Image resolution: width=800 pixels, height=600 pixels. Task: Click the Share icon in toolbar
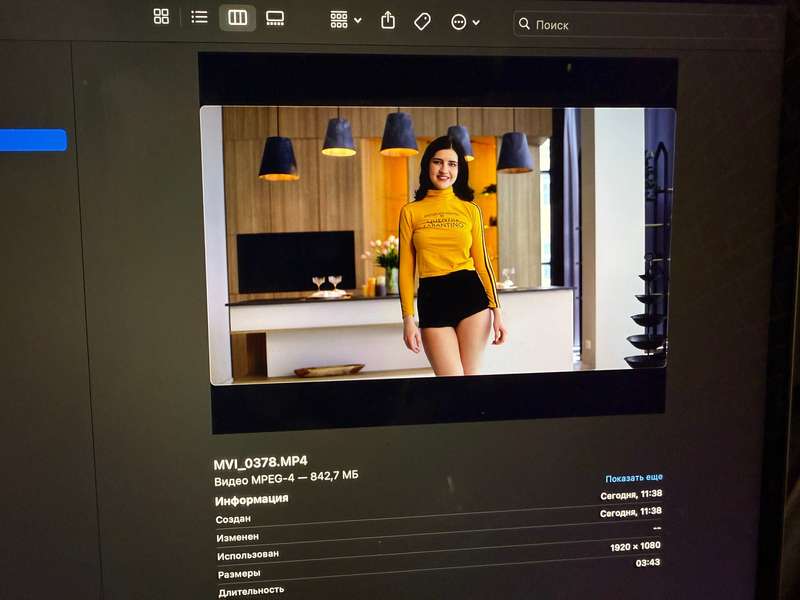pos(388,20)
